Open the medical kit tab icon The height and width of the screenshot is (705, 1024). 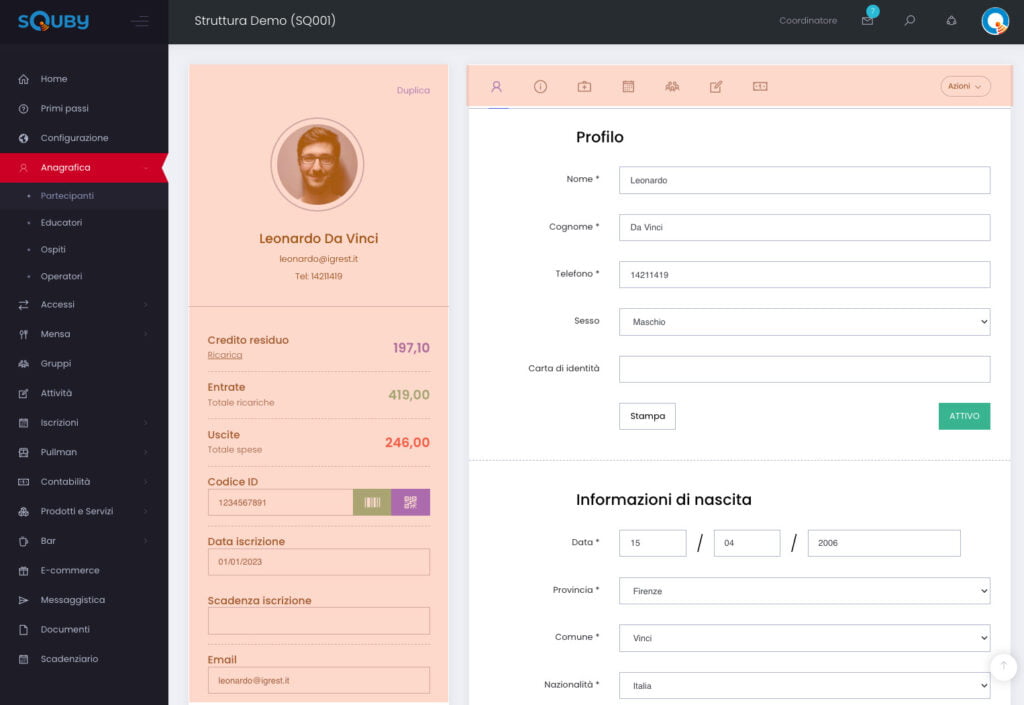click(584, 87)
